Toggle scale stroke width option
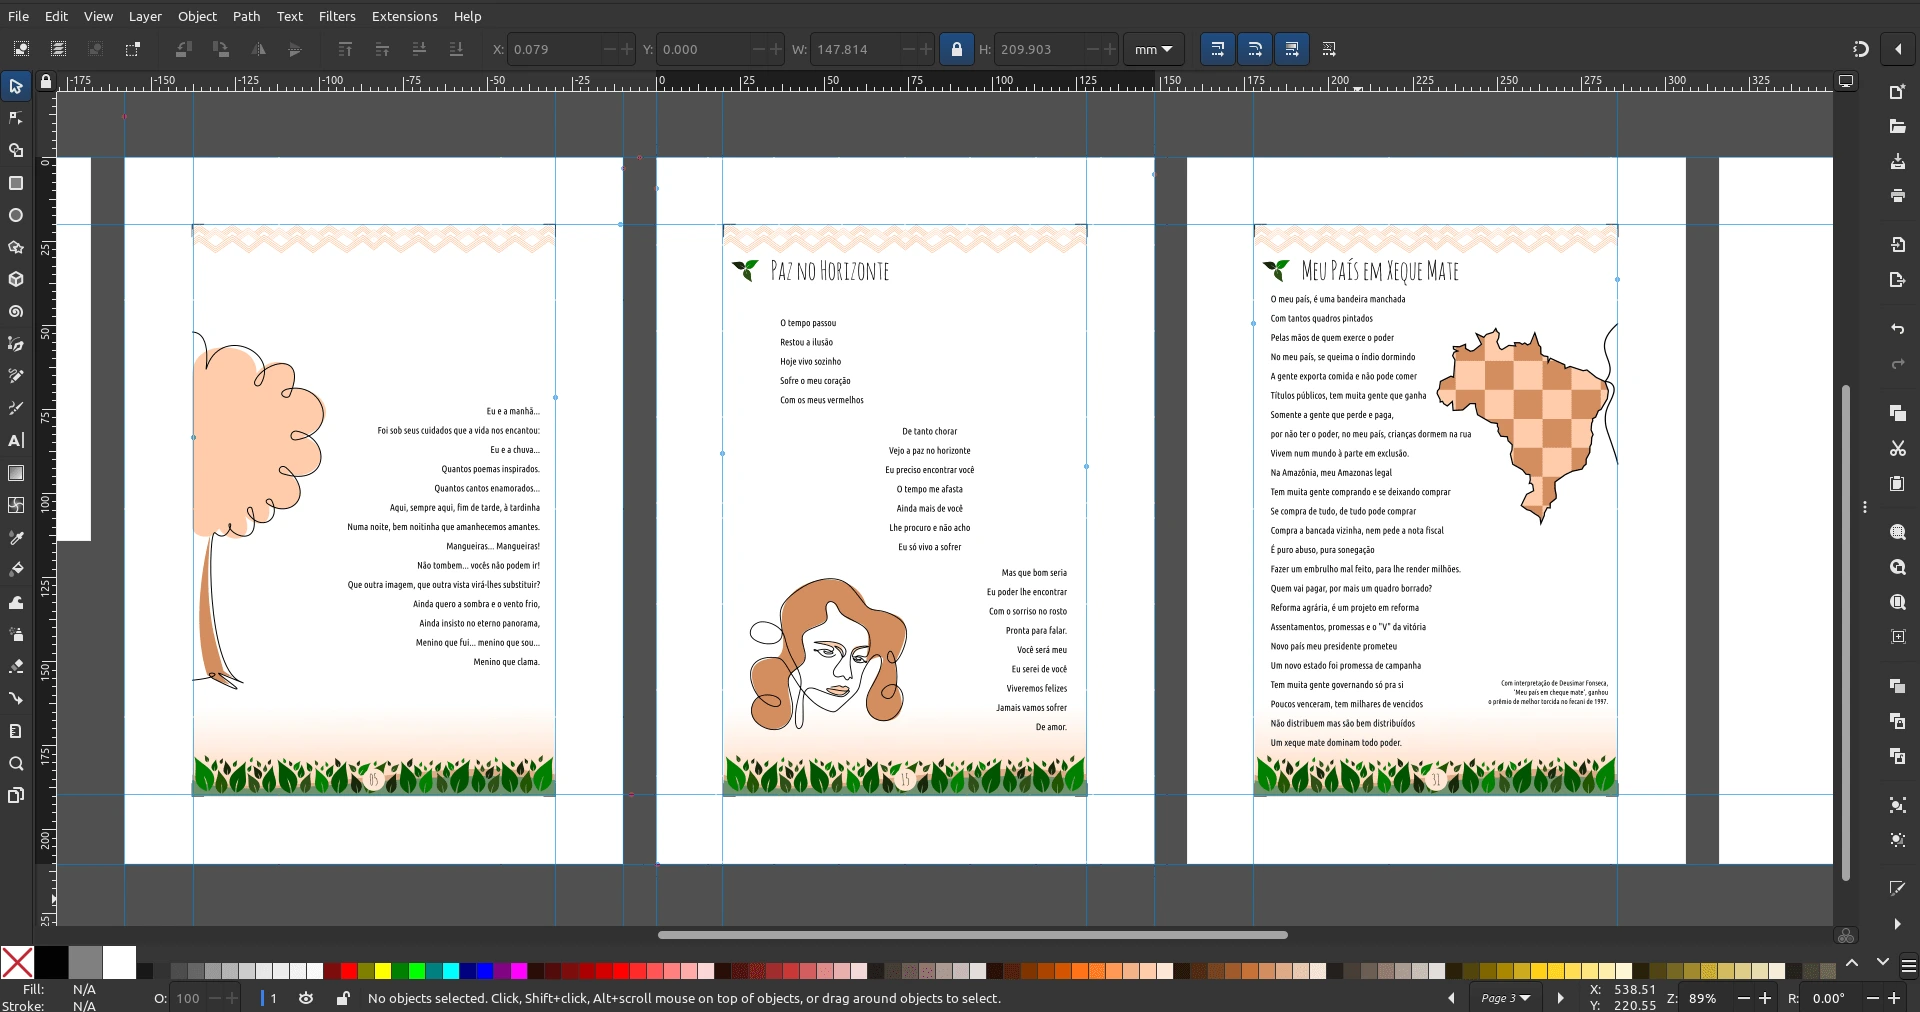The image size is (1920, 1012). (1217, 49)
